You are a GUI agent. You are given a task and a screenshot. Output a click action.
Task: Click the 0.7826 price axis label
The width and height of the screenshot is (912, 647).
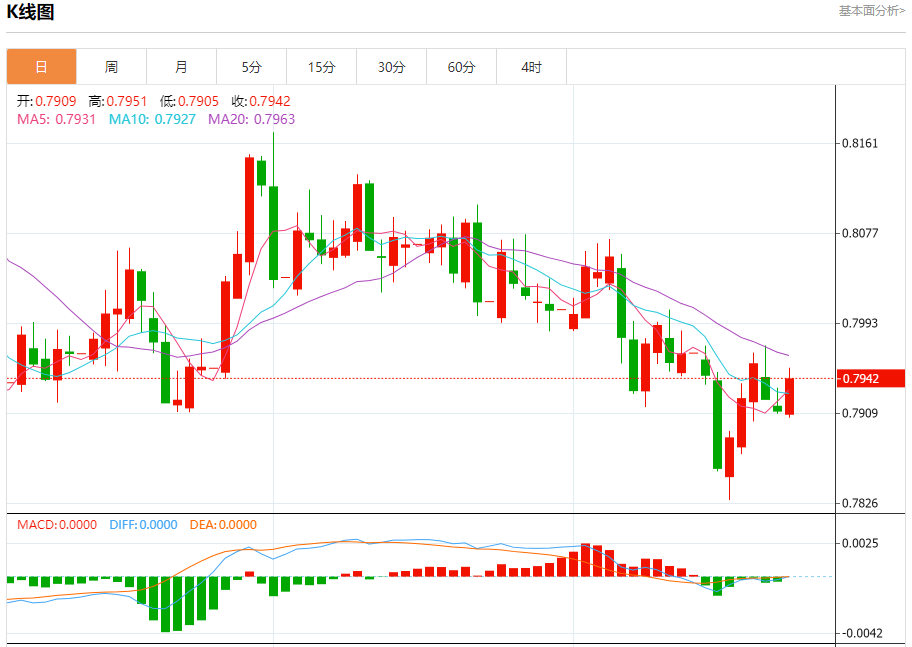(x=860, y=503)
